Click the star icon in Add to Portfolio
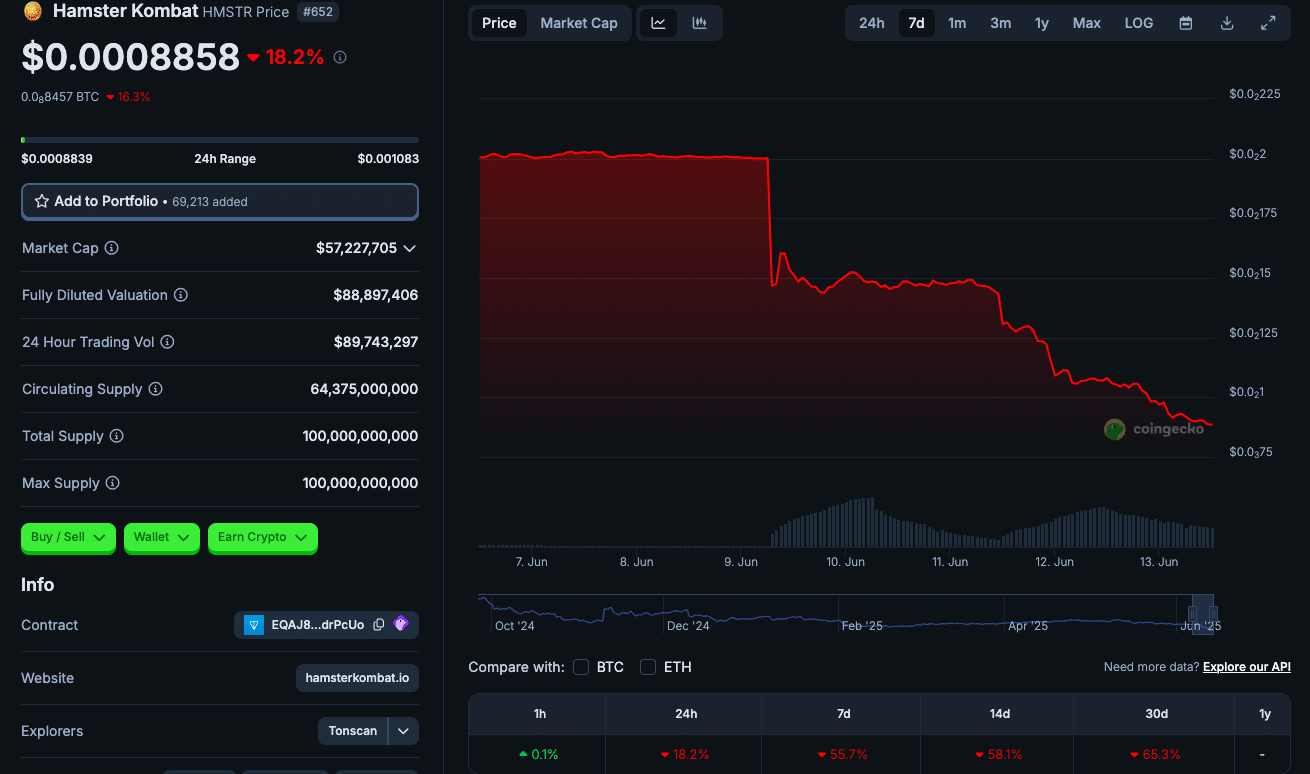The width and height of the screenshot is (1310, 774). (x=42, y=201)
